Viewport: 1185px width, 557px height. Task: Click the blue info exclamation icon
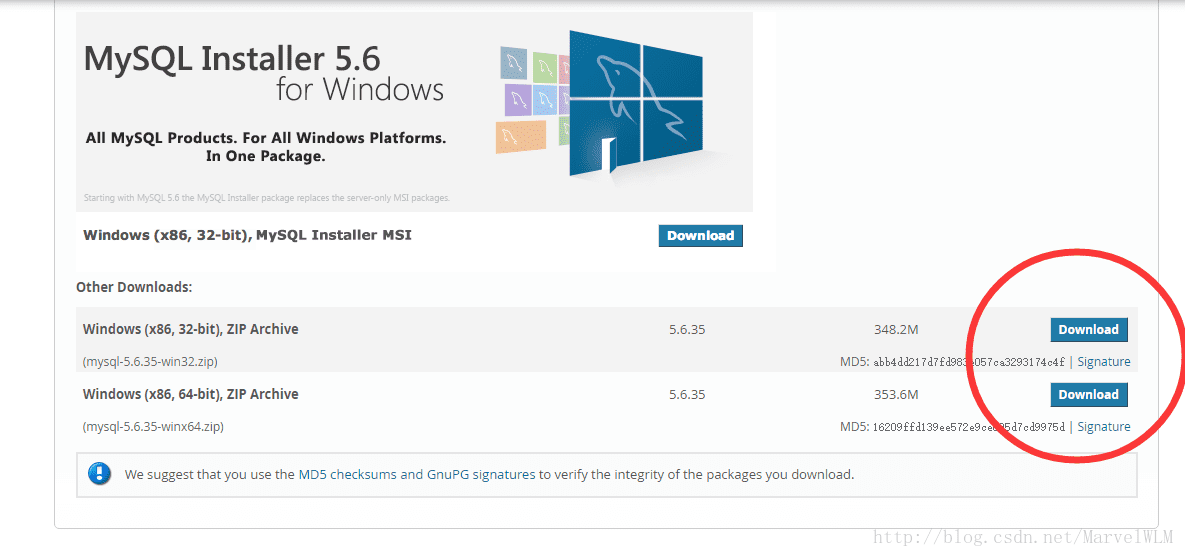pyautogui.click(x=100, y=474)
